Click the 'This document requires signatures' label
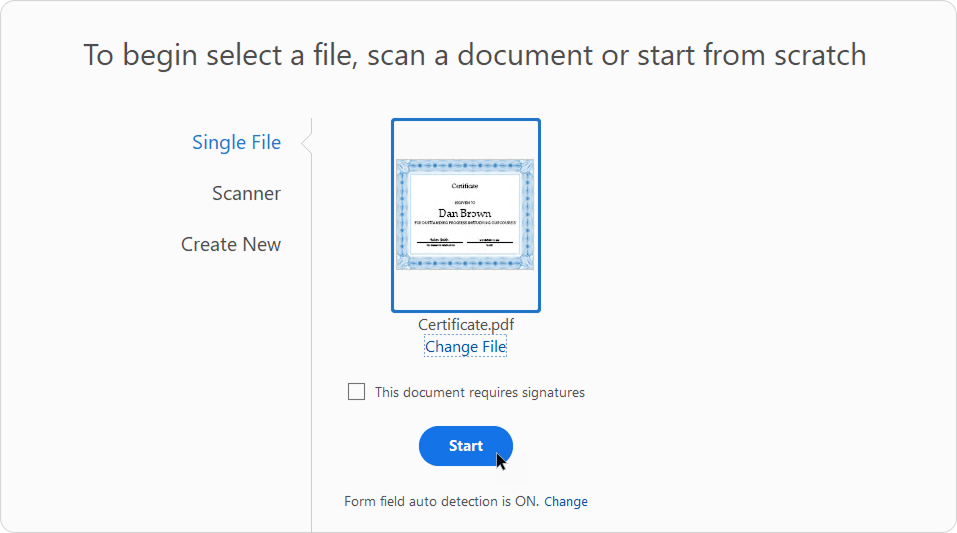Screen dimensions: 957x533 point(479,392)
